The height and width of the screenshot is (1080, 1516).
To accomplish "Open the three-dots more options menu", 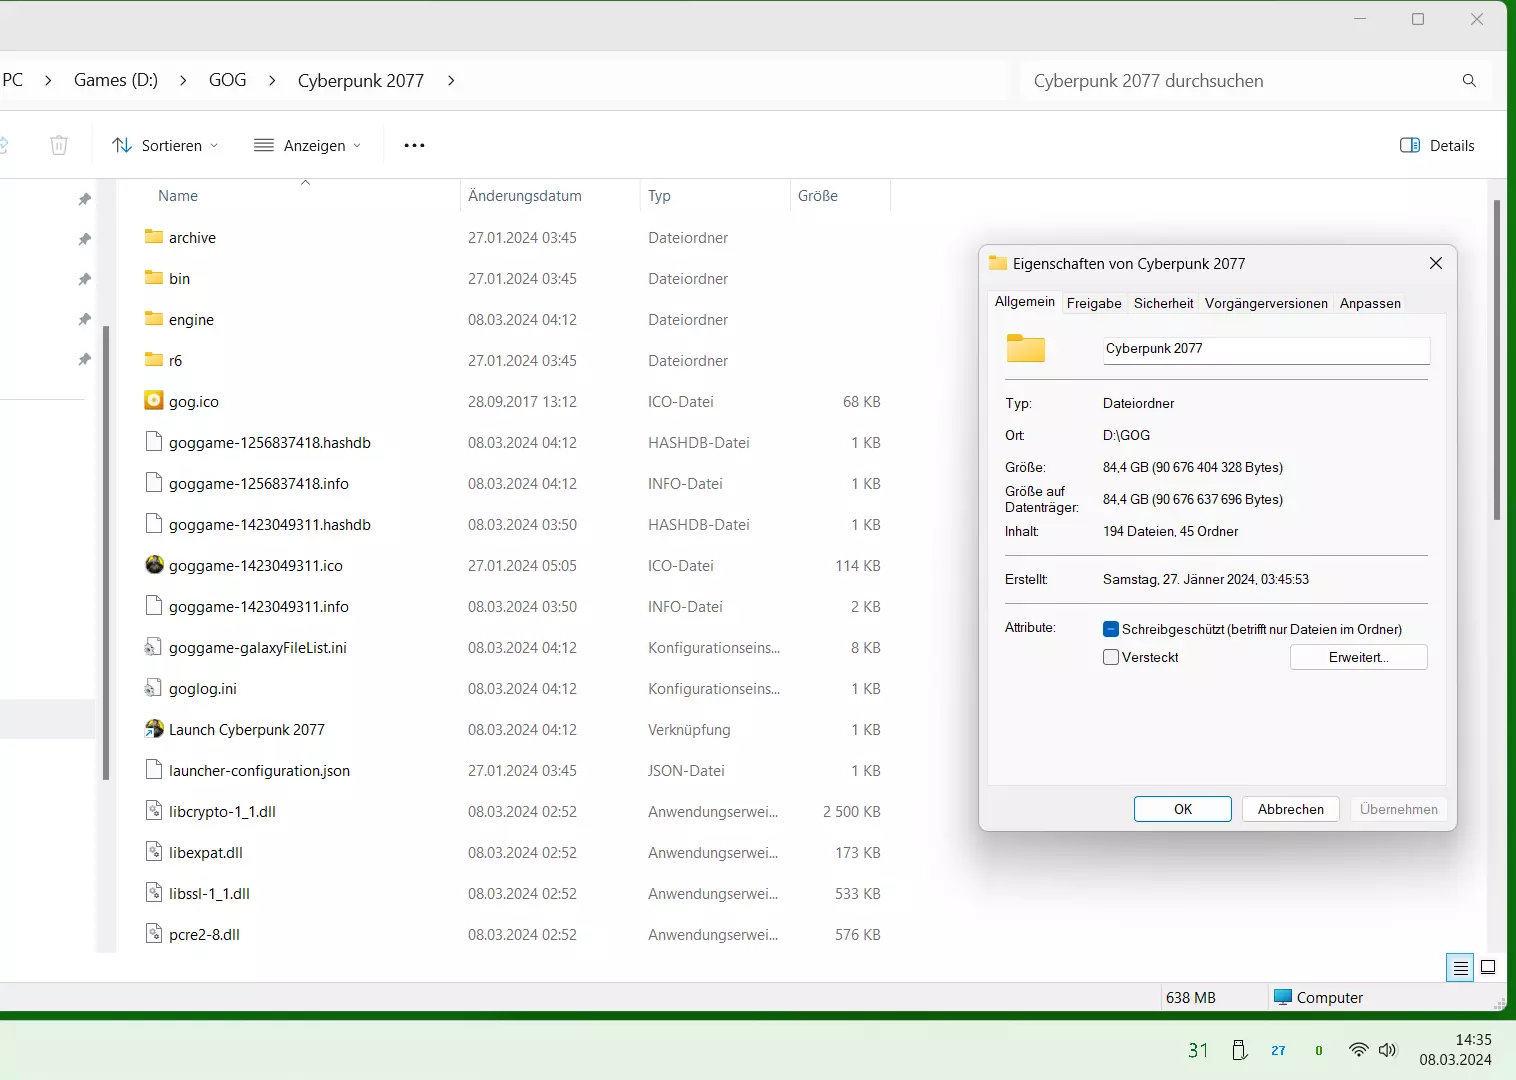I will coord(414,146).
